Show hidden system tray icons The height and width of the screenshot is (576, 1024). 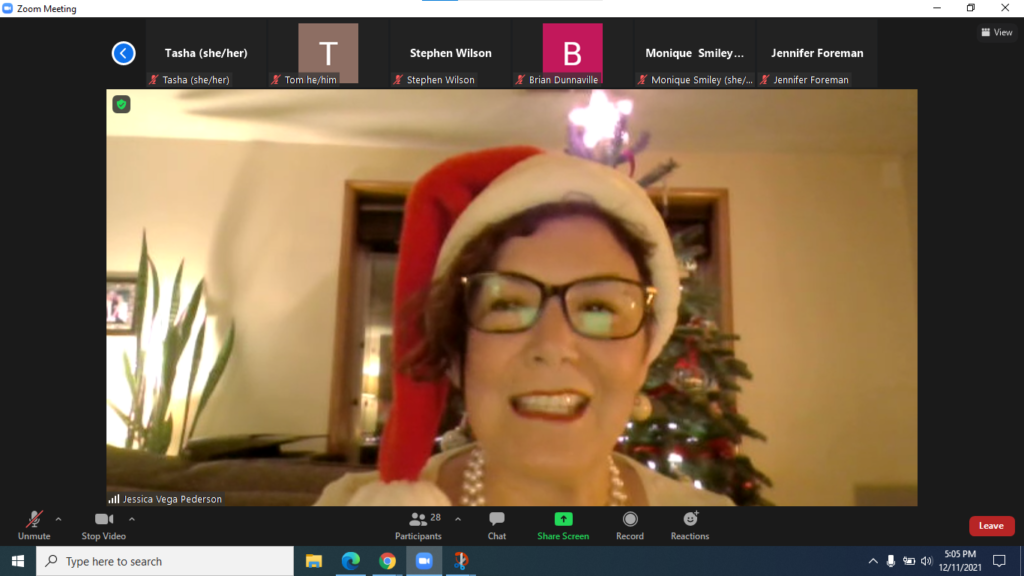point(872,561)
